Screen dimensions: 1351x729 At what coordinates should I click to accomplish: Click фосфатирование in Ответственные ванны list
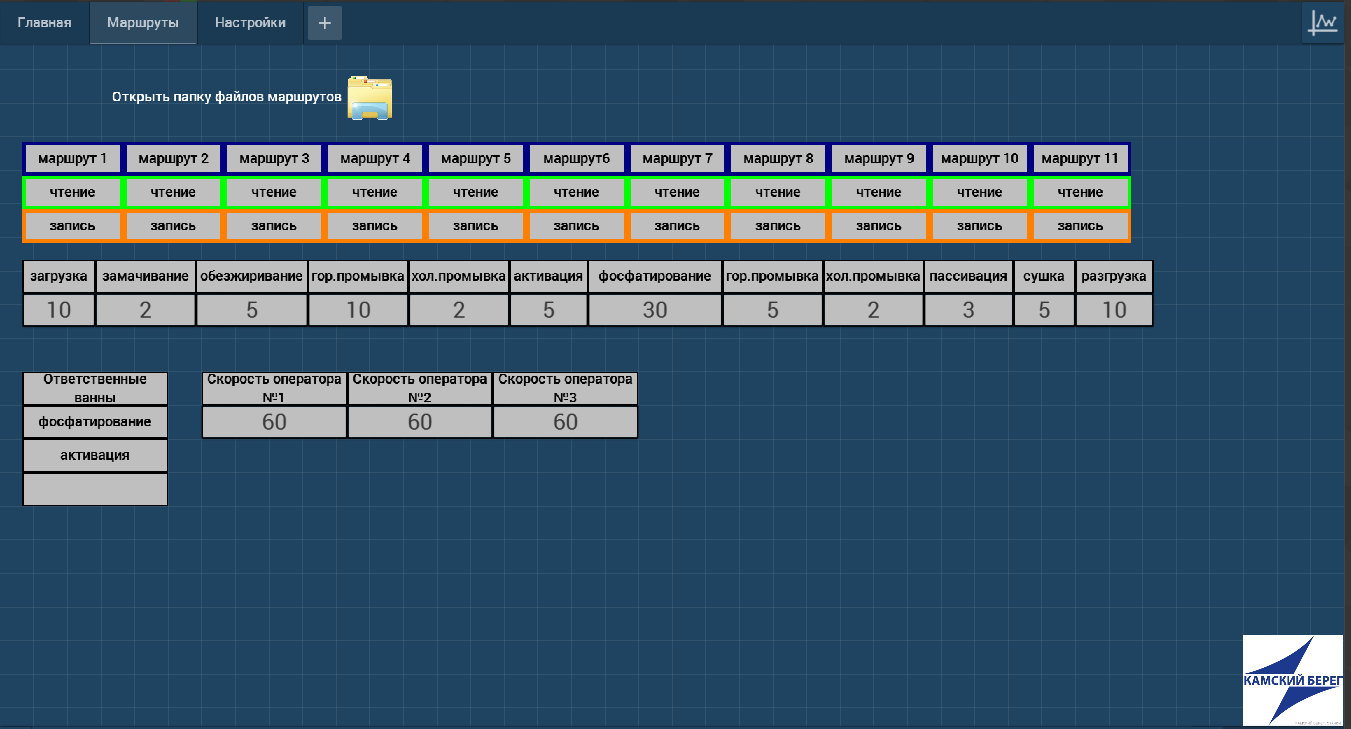coord(95,422)
